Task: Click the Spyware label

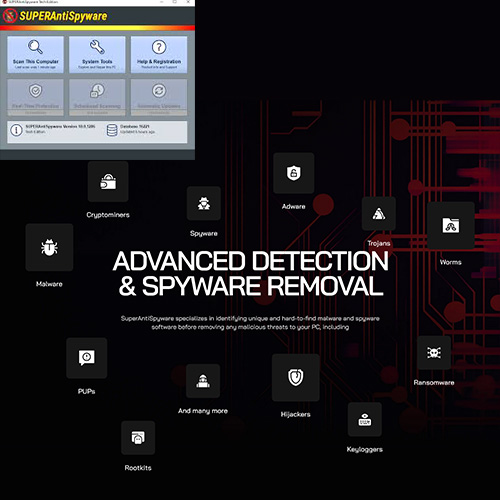Action: (x=204, y=234)
